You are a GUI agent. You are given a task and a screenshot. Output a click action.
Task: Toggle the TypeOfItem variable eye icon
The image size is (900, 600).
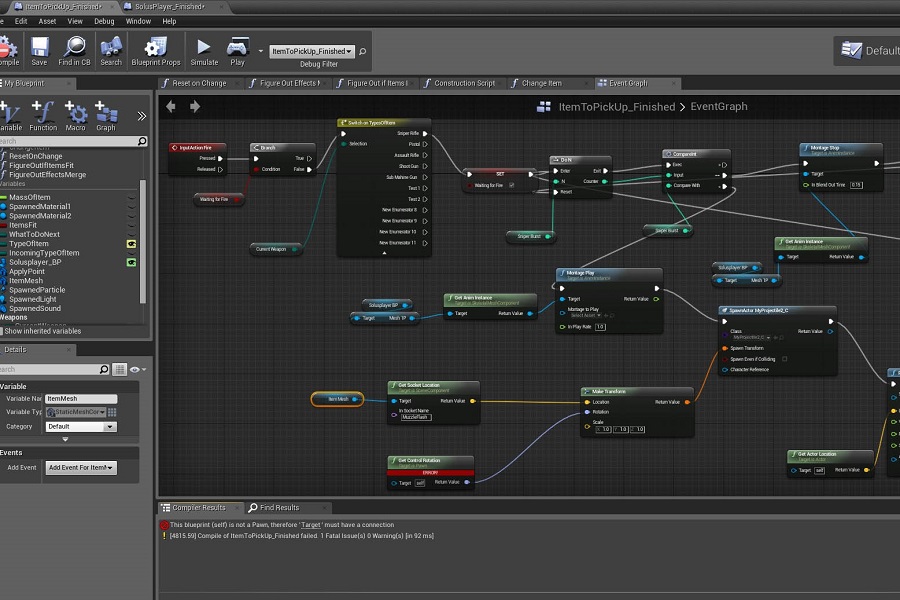(131, 243)
